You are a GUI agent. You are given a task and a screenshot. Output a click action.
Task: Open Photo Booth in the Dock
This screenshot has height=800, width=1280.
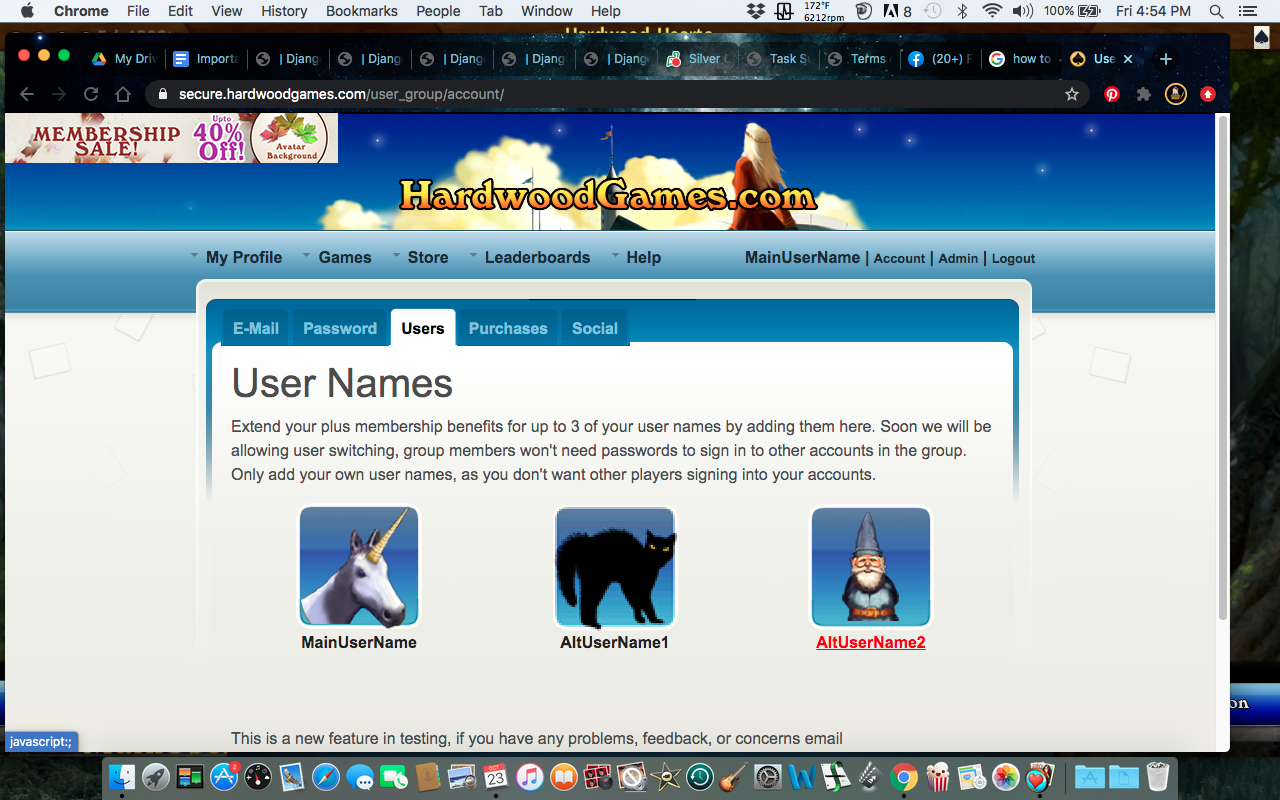tap(598, 777)
